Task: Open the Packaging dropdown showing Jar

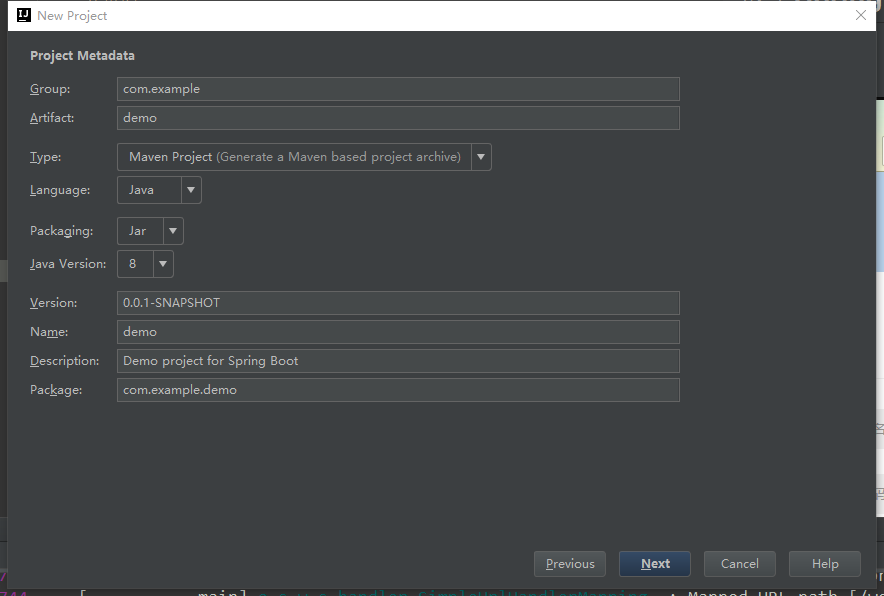Action: click(x=150, y=231)
